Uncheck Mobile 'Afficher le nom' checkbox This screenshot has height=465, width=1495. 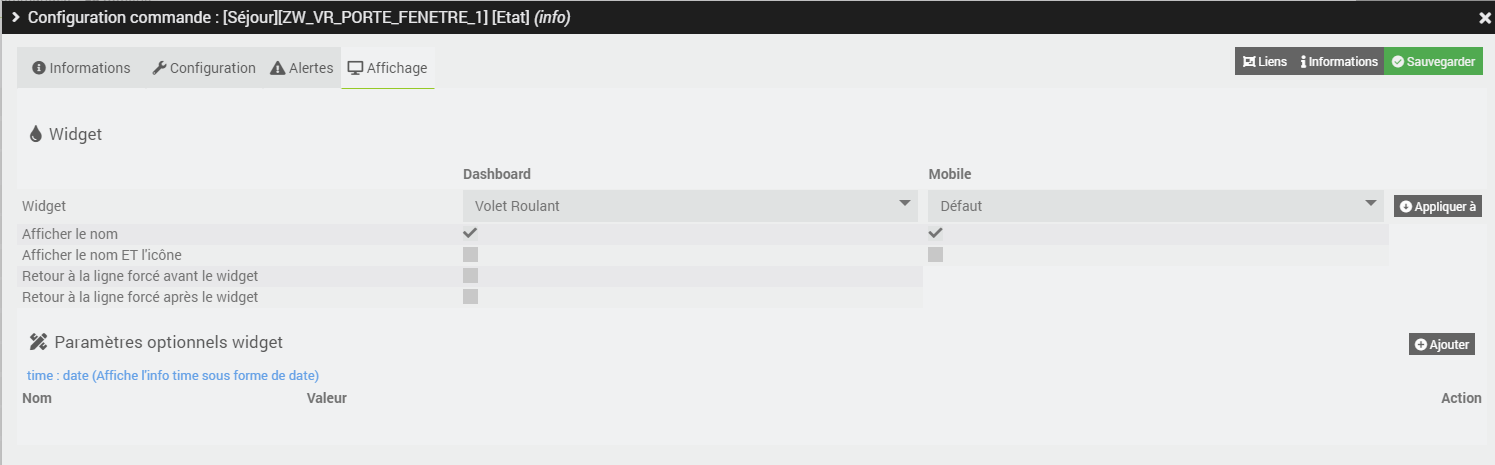935,233
